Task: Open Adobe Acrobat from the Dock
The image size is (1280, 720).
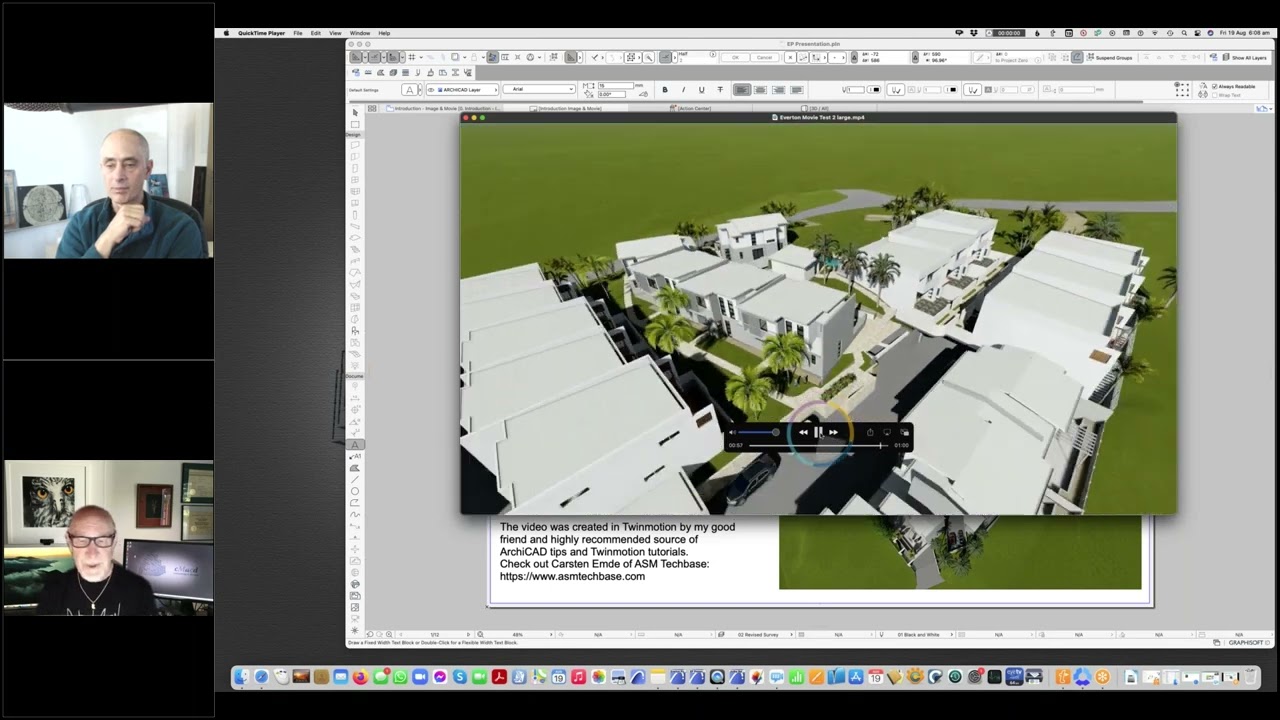Action: 499,677
